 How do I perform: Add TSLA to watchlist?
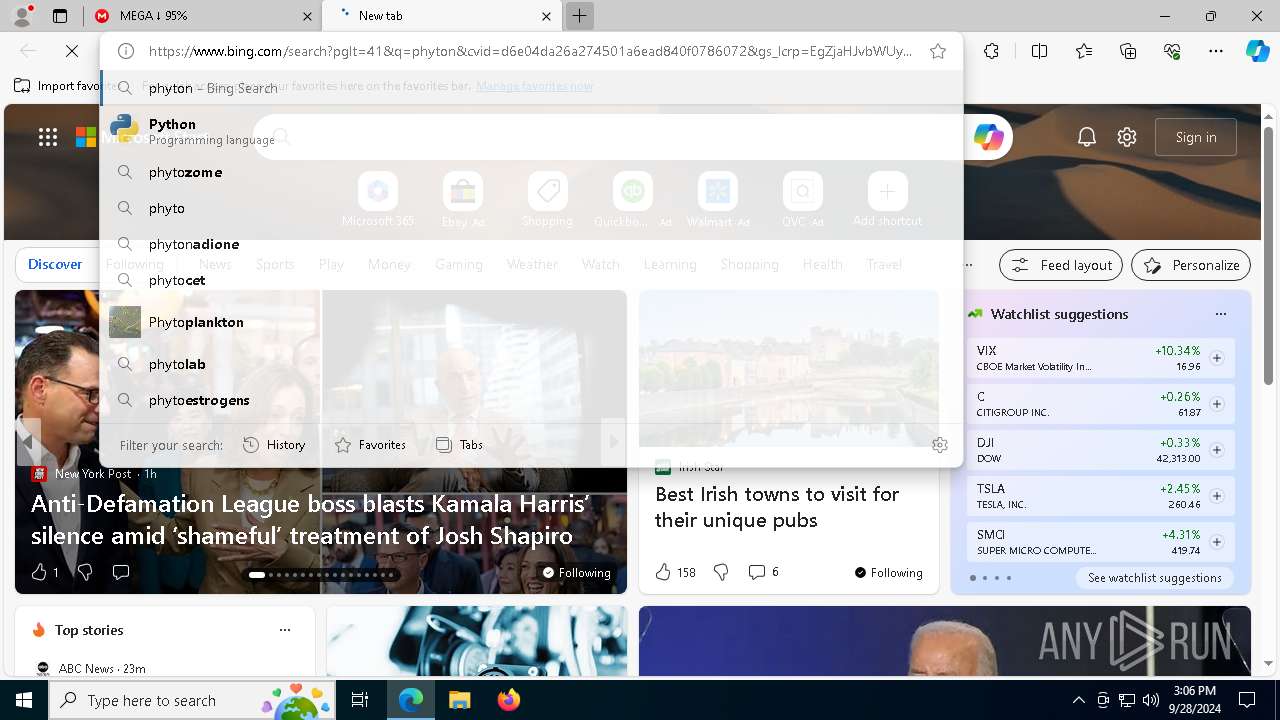[1217, 496]
